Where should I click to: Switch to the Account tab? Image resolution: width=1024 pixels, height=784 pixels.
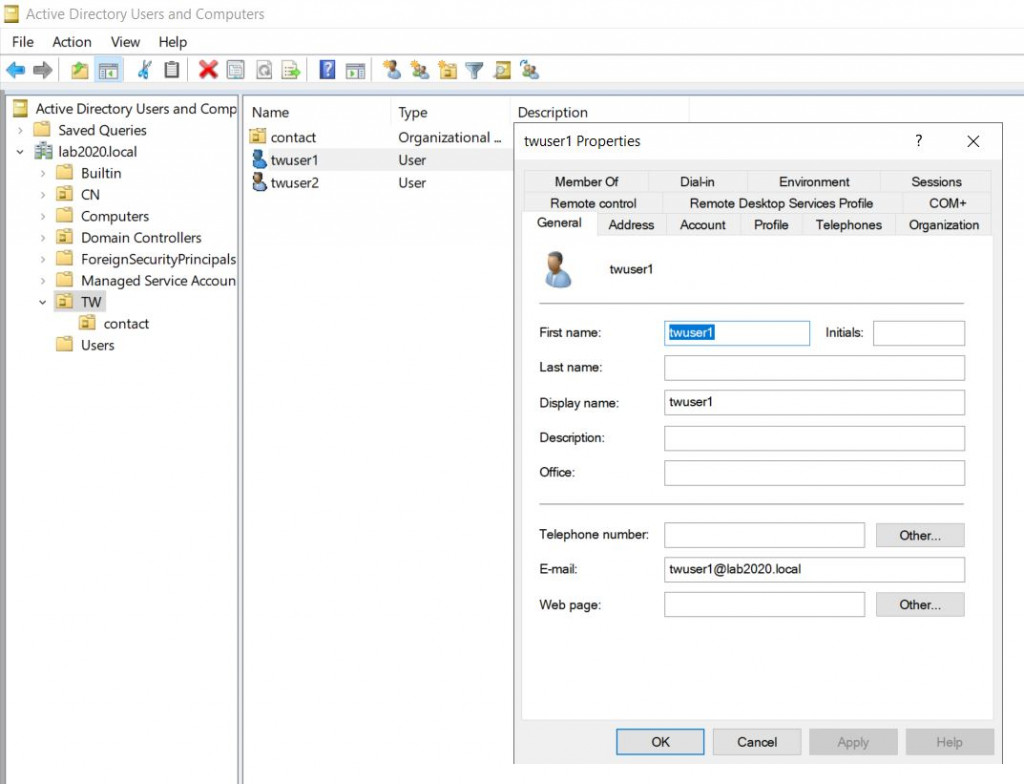703,225
